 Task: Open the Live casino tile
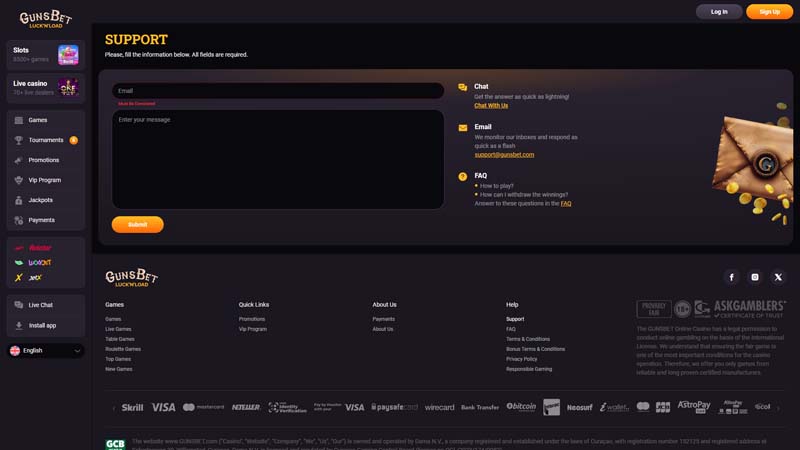point(45,88)
